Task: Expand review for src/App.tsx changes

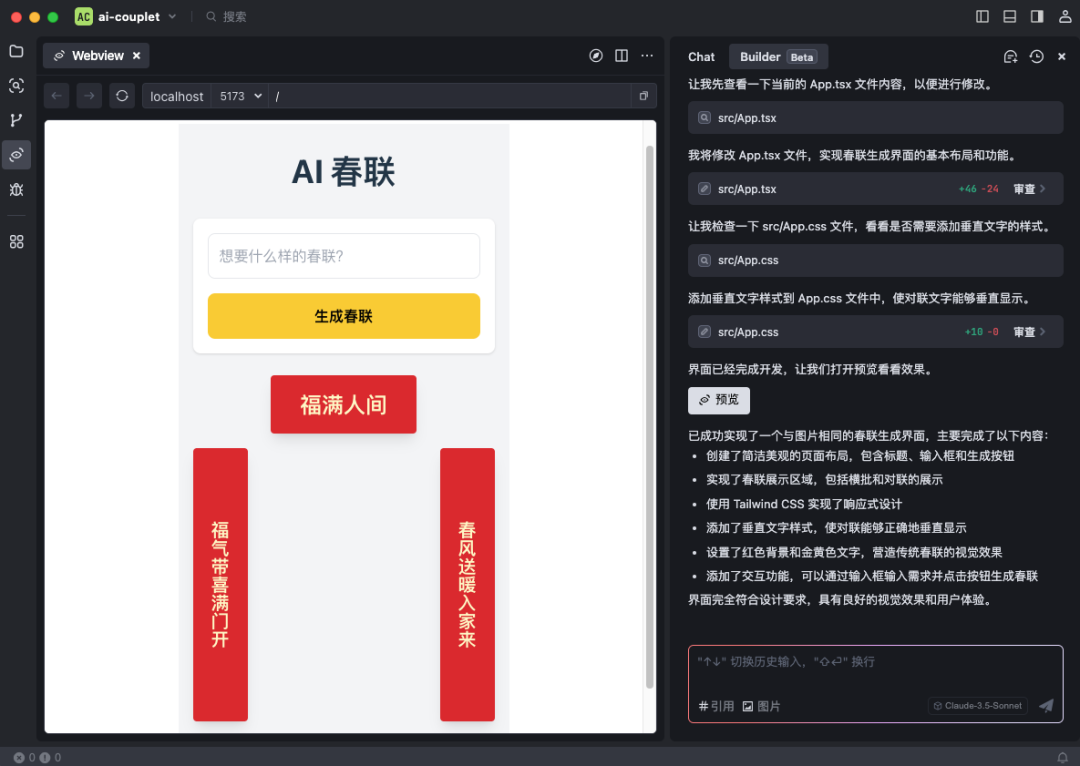Action: (x=1029, y=189)
